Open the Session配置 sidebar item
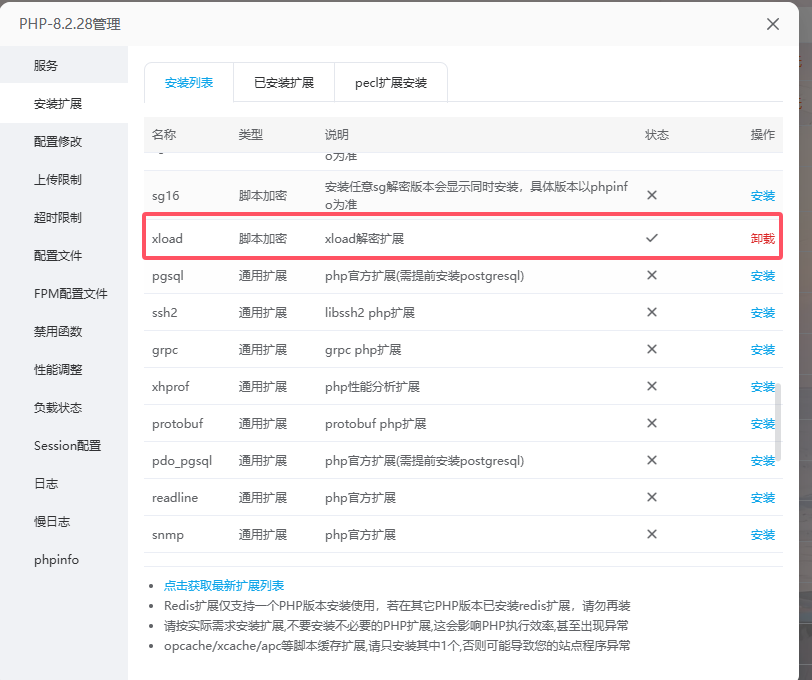The image size is (812, 680). tap(67, 446)
